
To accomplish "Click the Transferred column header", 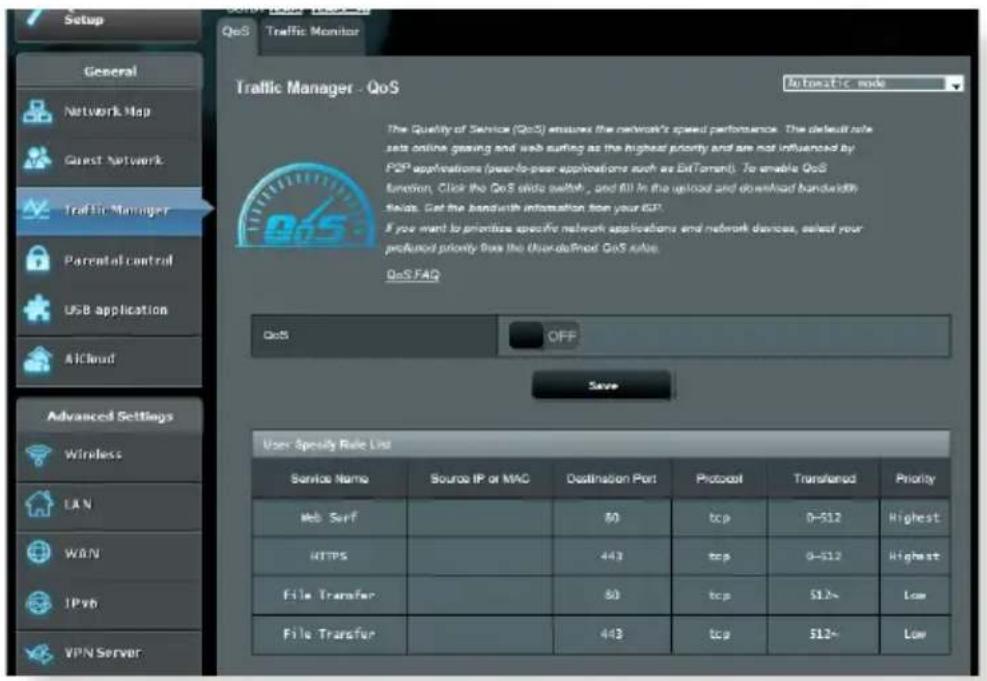I will (824, 479).
